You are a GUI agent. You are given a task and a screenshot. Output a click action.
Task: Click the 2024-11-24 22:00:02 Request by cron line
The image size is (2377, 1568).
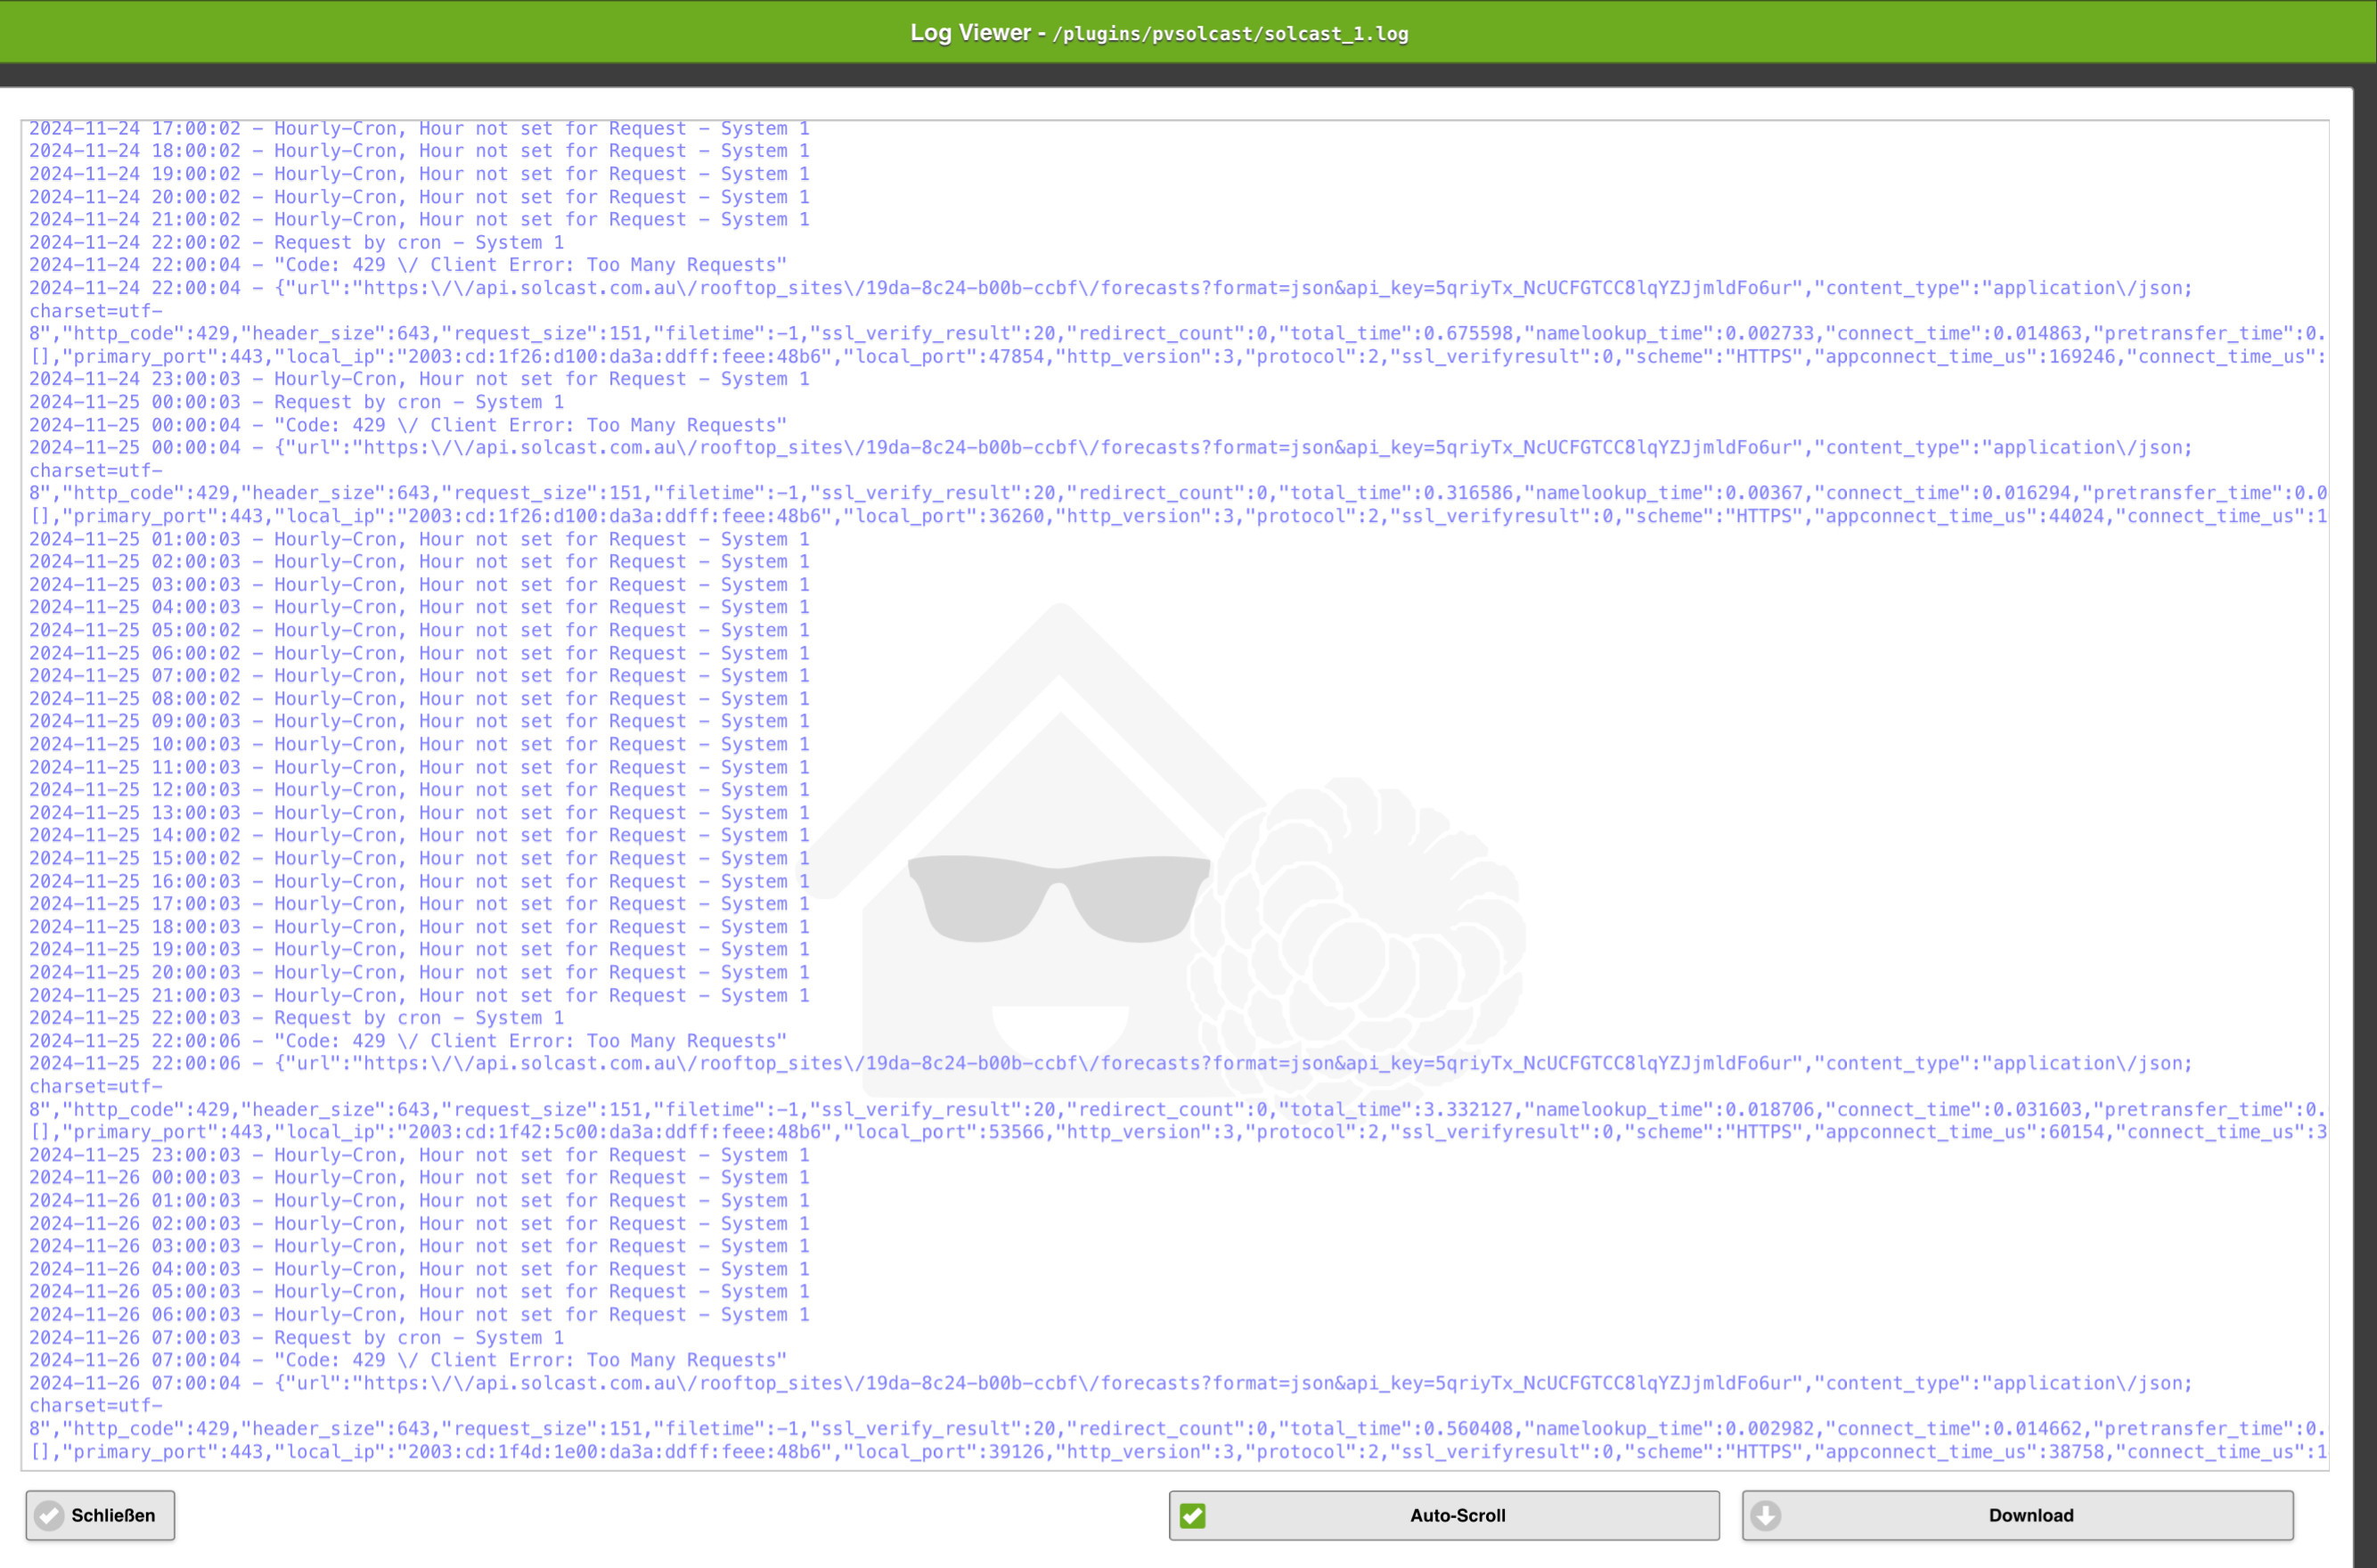point(296,242)
